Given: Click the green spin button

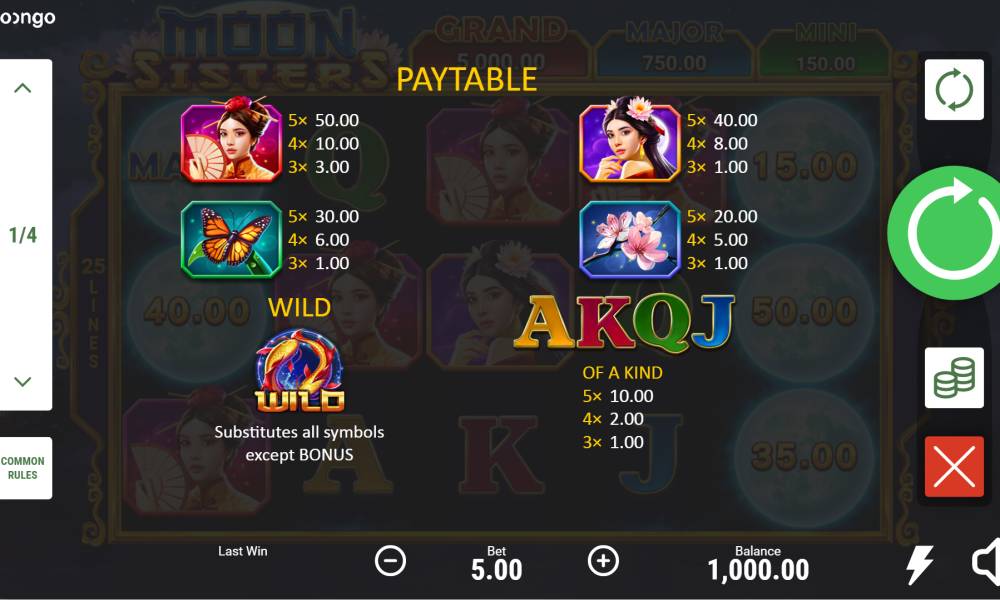Looking at the screenshot, I should (947, 233).
